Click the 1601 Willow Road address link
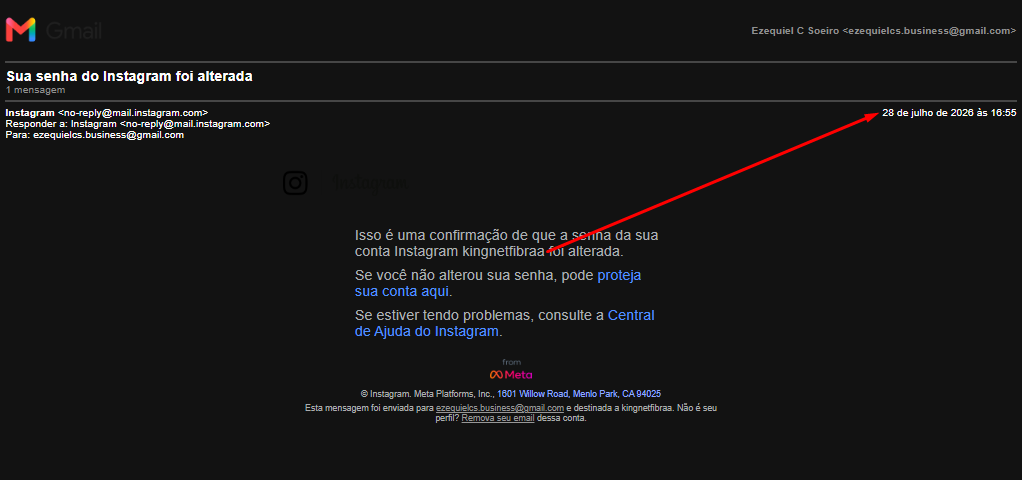The image size is (1022, 480). [579, 394]
